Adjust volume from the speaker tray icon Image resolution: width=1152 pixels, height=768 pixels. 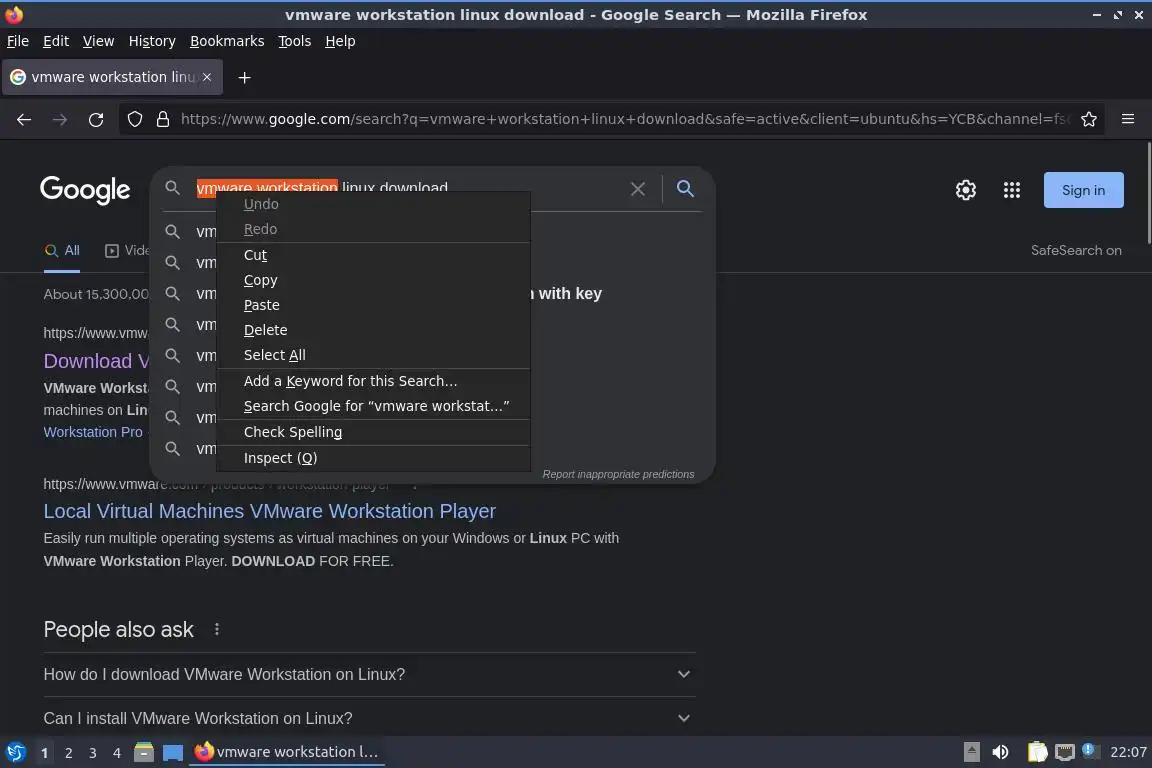[x=1000, y=752]
